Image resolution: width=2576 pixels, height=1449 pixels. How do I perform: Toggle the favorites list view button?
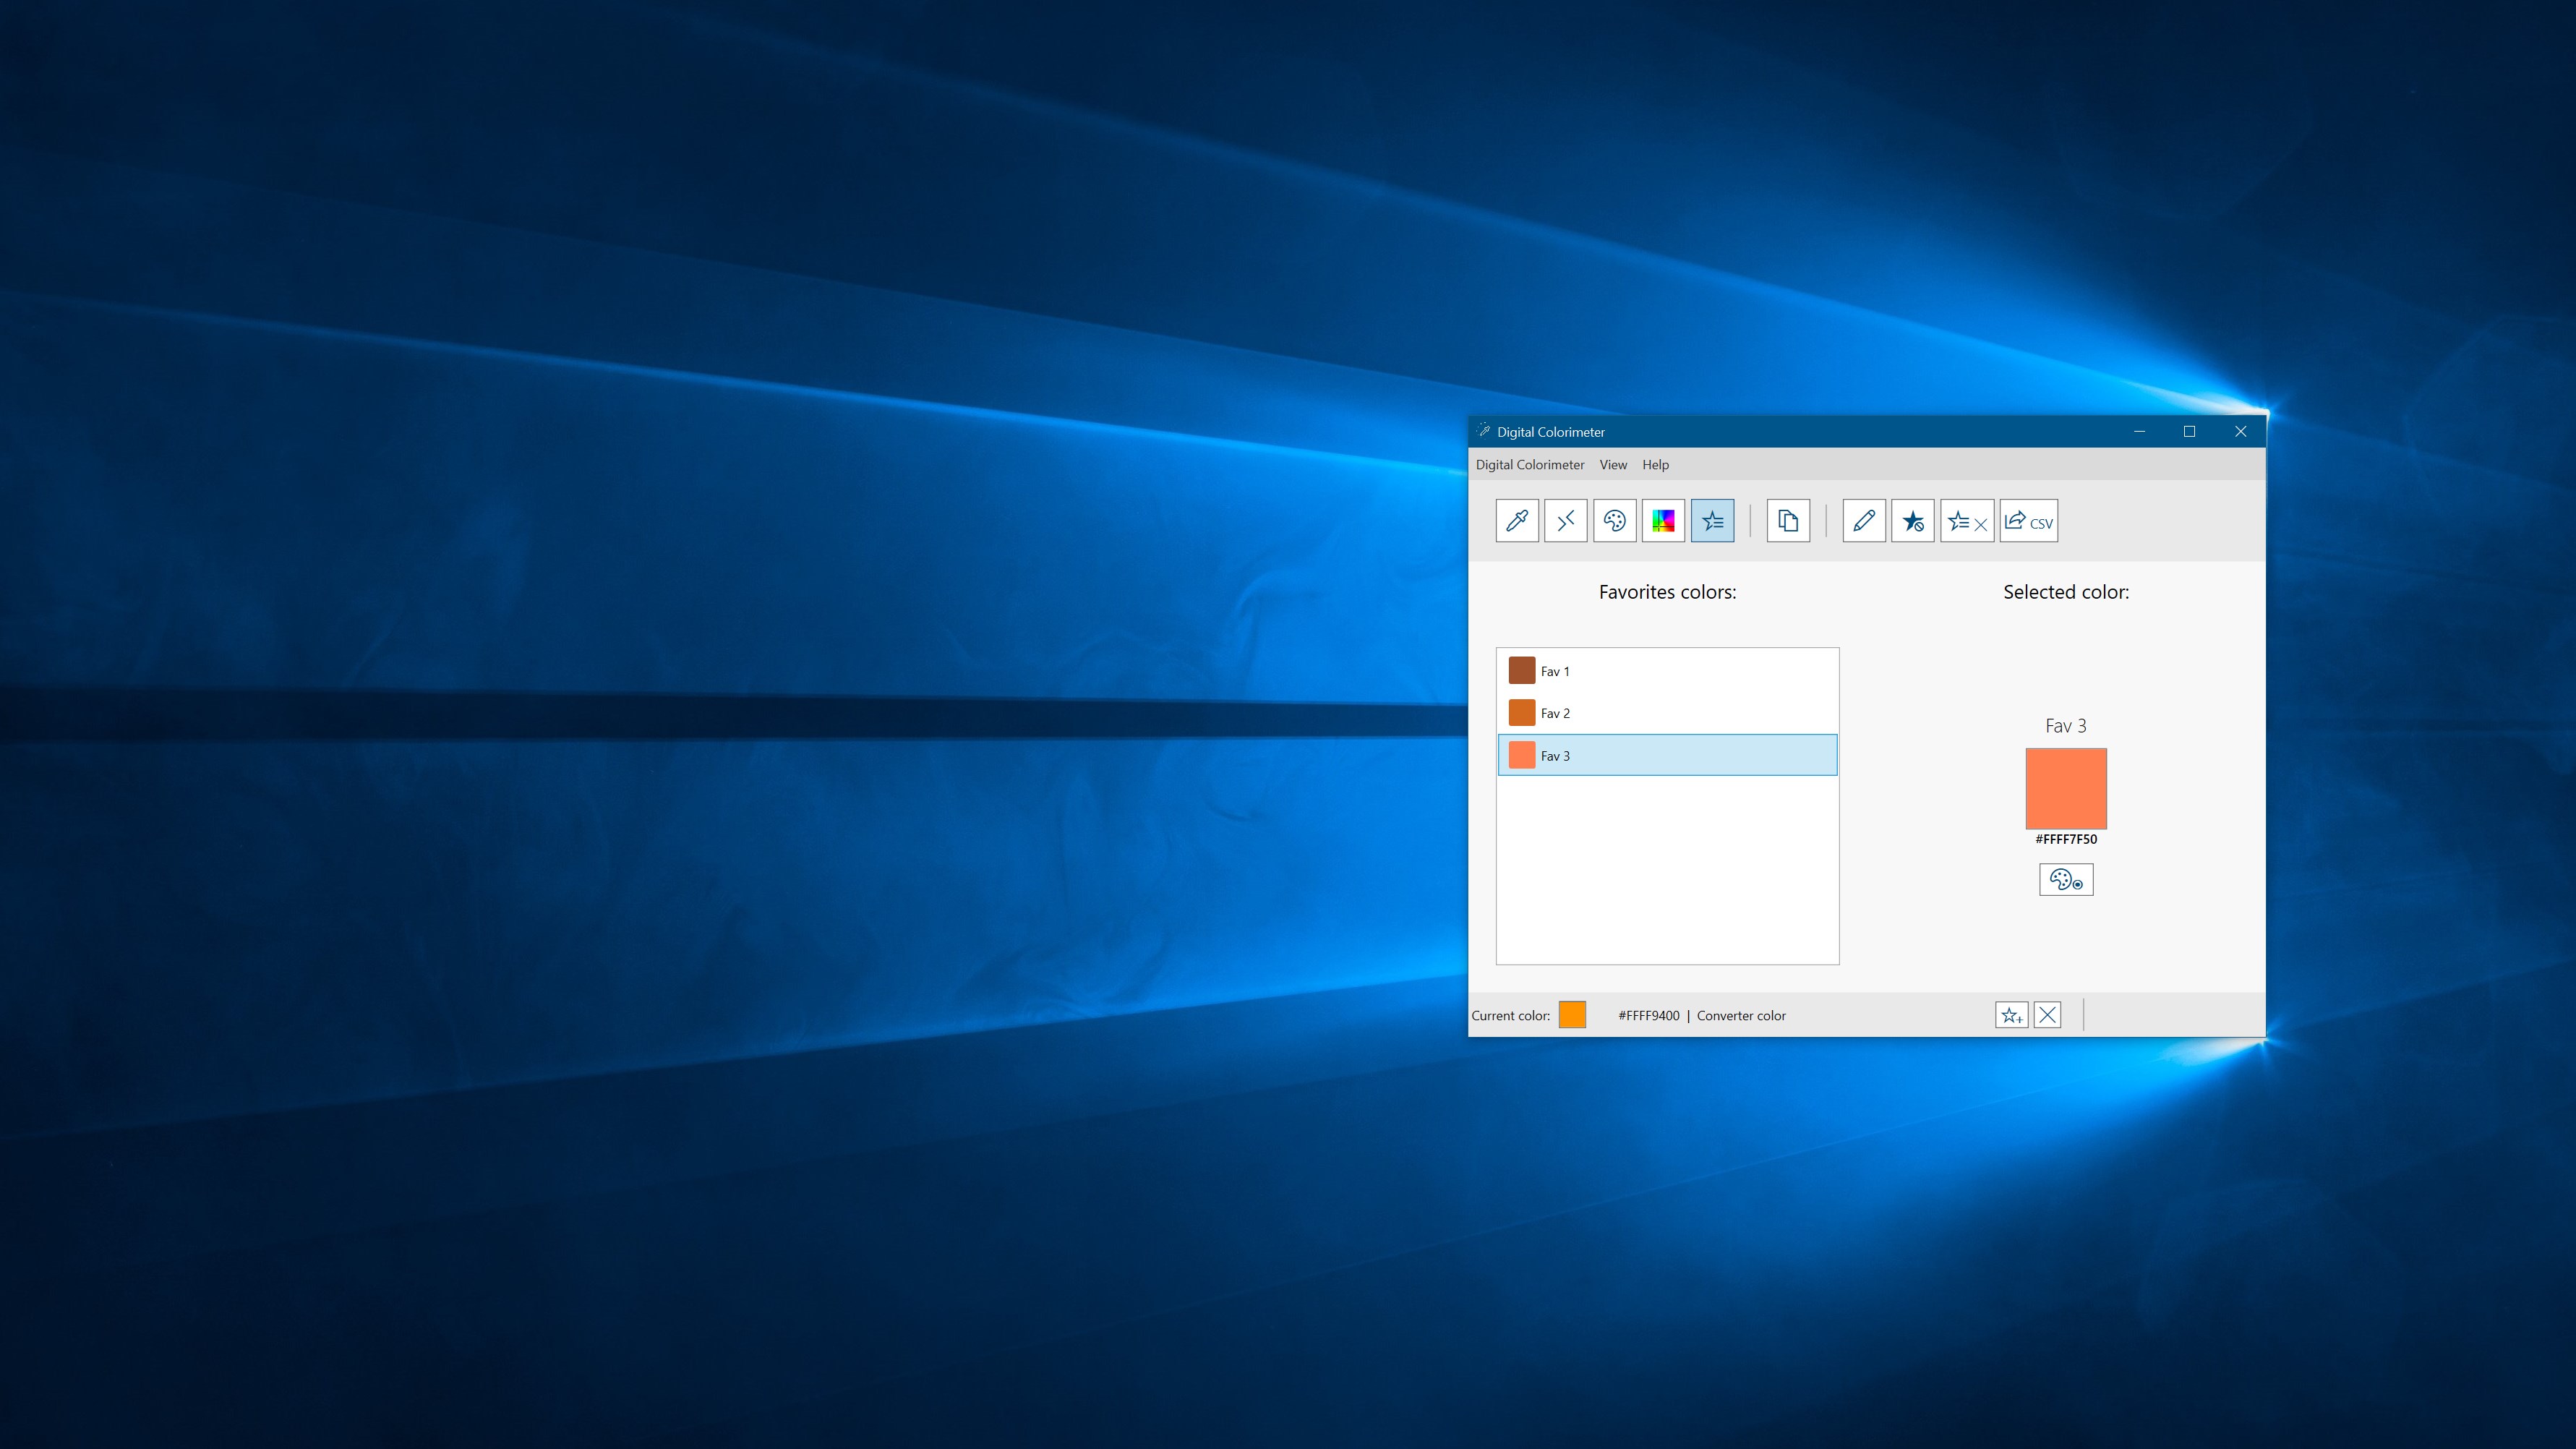point(1712,521)
